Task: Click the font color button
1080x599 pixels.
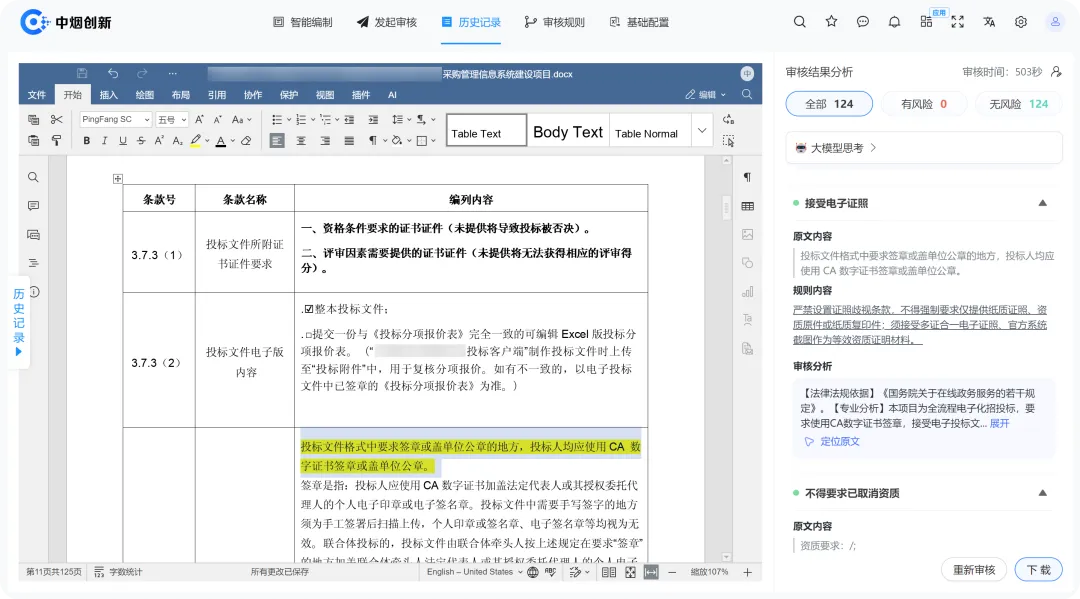Action: [x=220, y=140]
